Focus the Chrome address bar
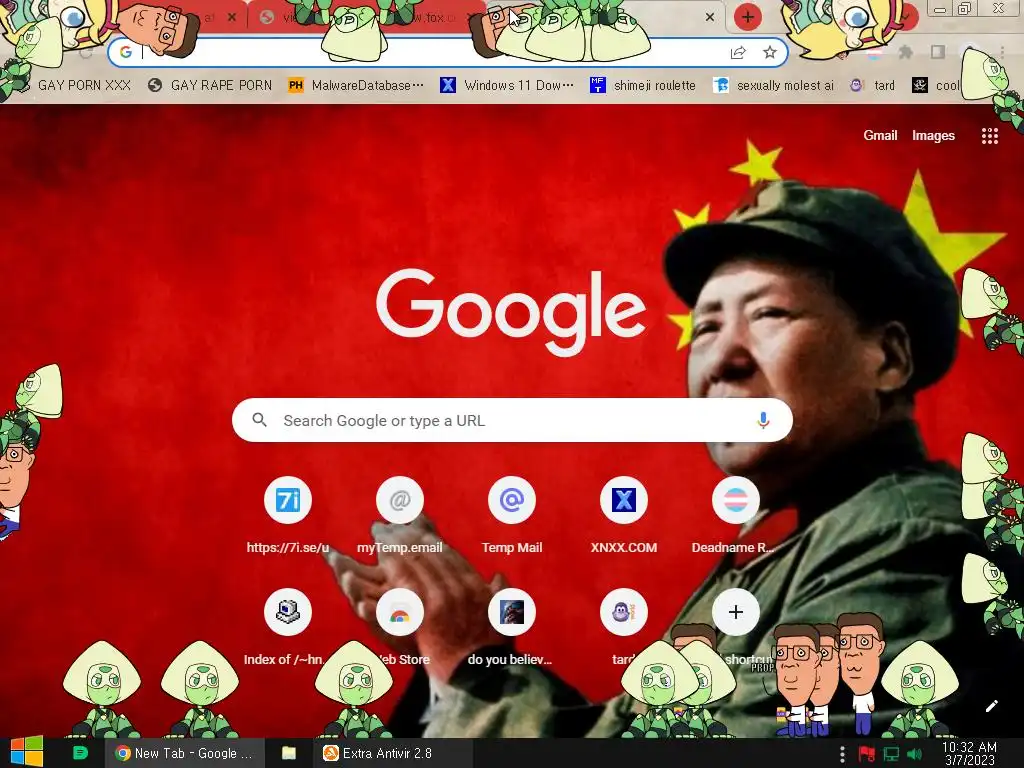 448,52
